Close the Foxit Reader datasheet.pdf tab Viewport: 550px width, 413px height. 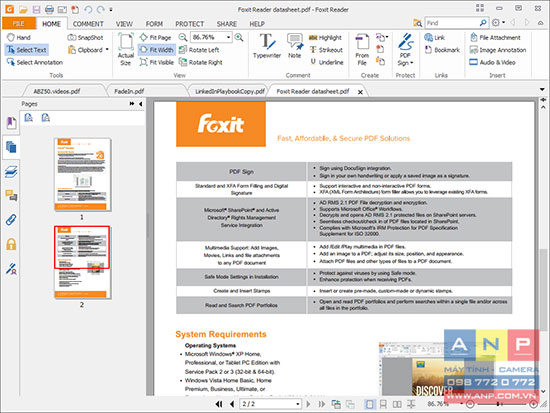[x=360, y=92]
